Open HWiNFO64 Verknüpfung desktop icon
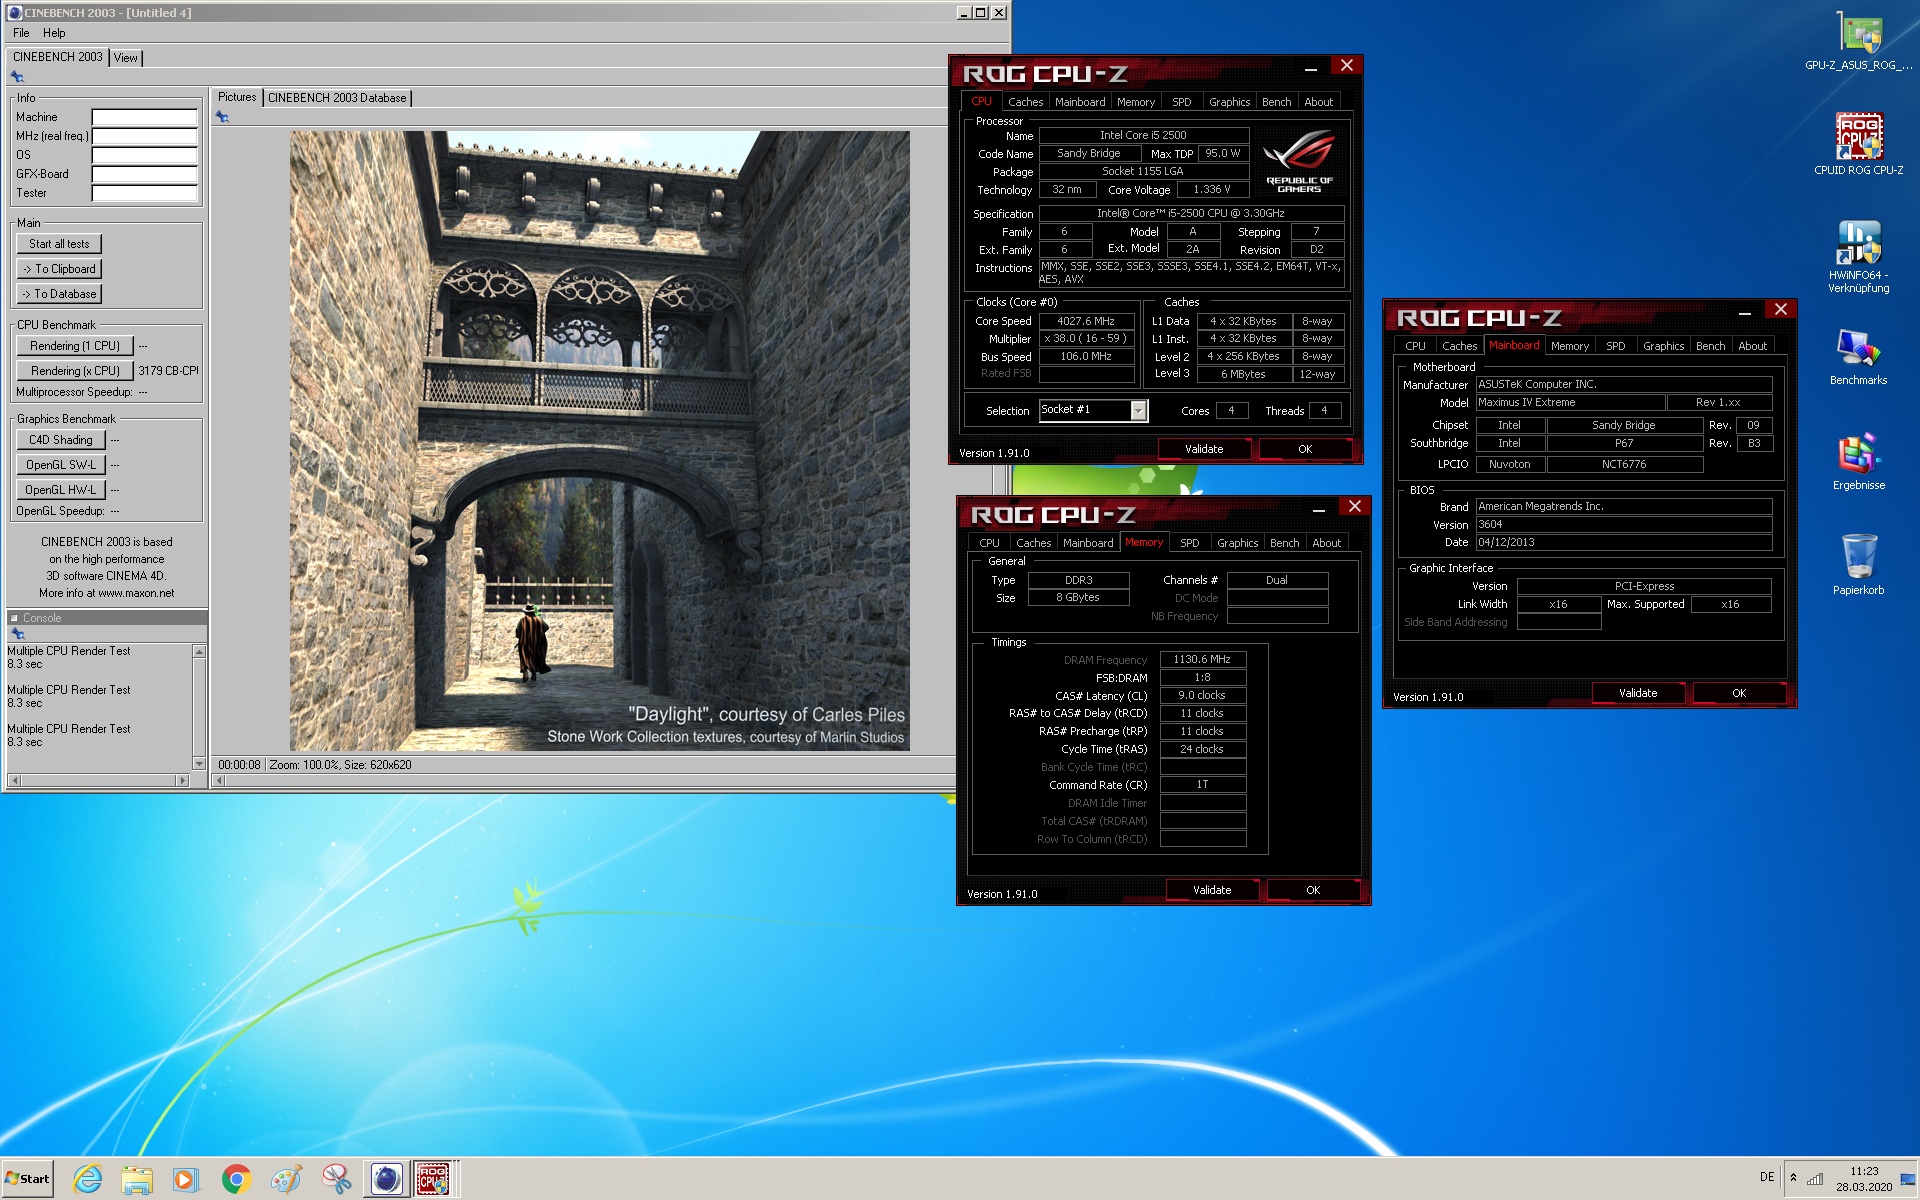Screen dimensions: 1920x1200 pos(1858,256)
